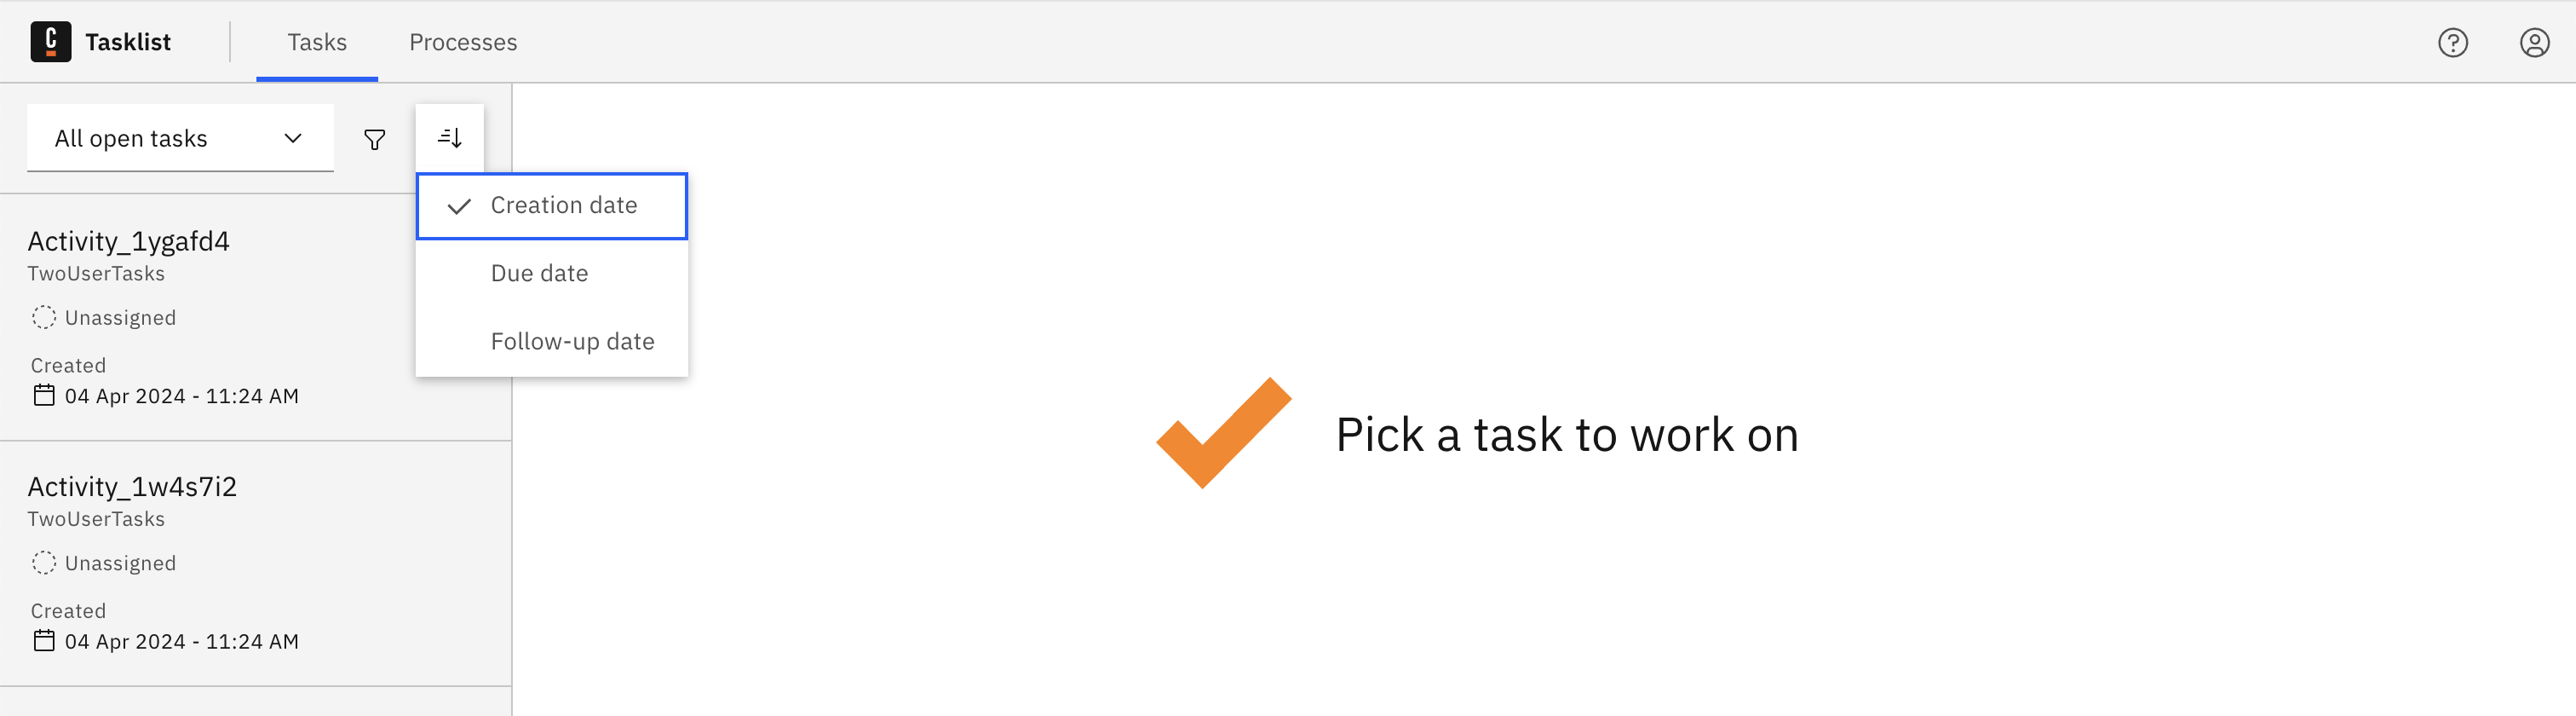This screenshot has height=716, width=2576.
Task: Click calendar icon on Activity_1ygafd4 task
Action: [x=44, y=396]
